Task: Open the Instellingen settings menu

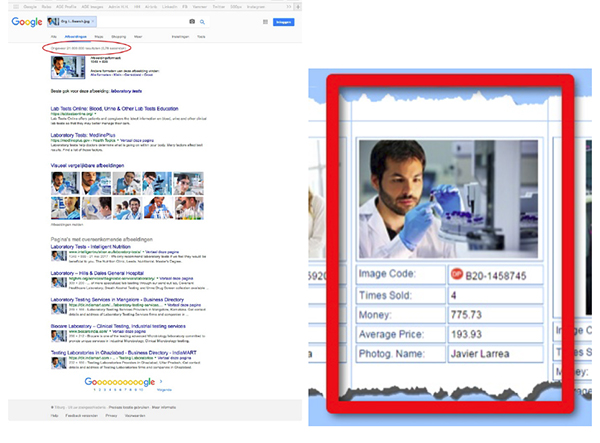Action: (180, 36)
